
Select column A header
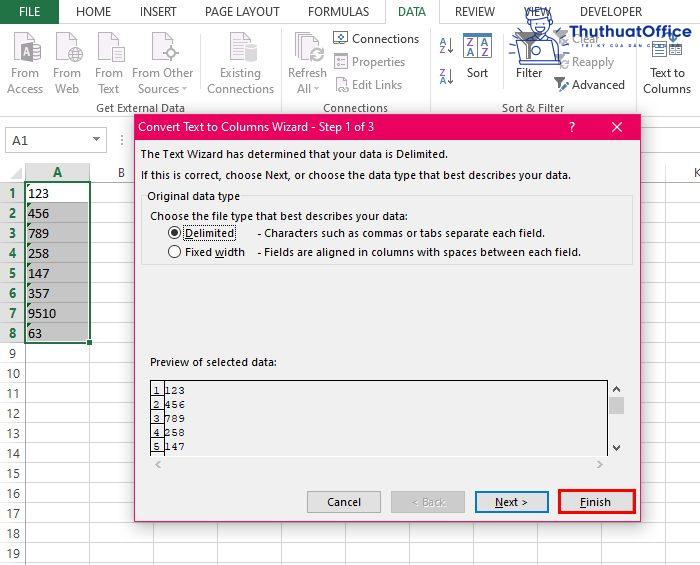coord(58,172)
